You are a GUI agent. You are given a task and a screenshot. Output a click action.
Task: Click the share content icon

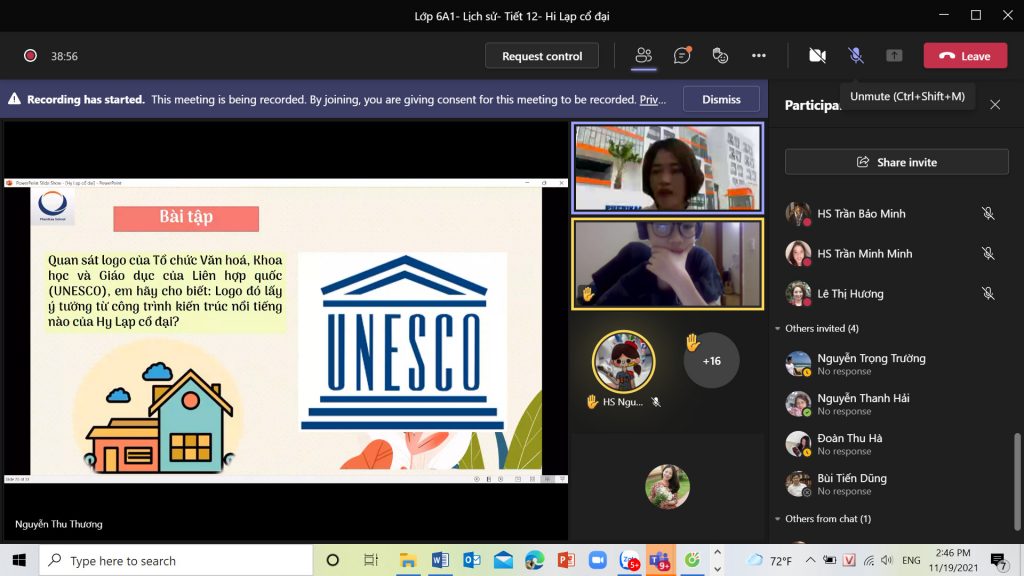[x=894, y=56]
